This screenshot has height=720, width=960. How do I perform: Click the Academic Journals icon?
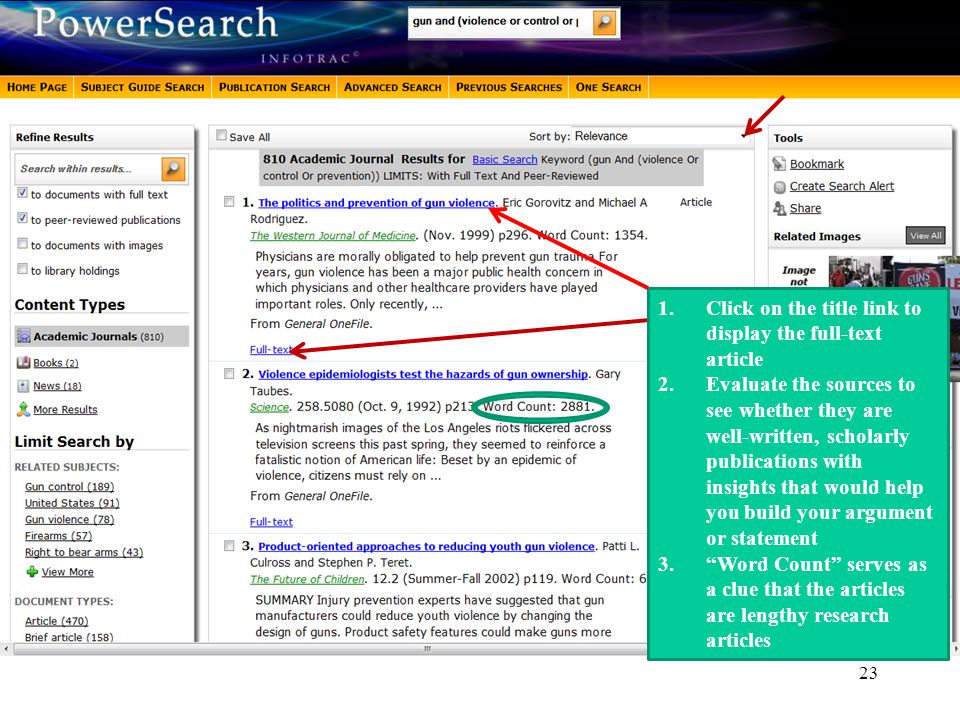pyautogui.click(x=23, y=336)
